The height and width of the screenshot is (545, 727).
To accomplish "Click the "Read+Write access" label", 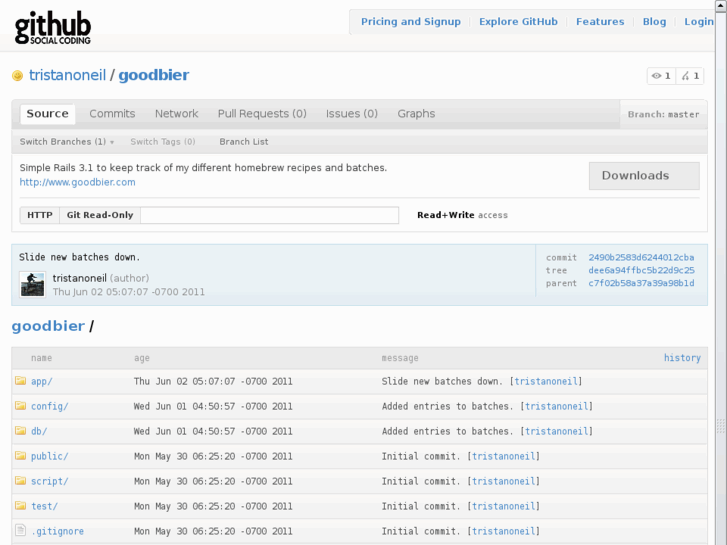I will (x=462, y=215).
